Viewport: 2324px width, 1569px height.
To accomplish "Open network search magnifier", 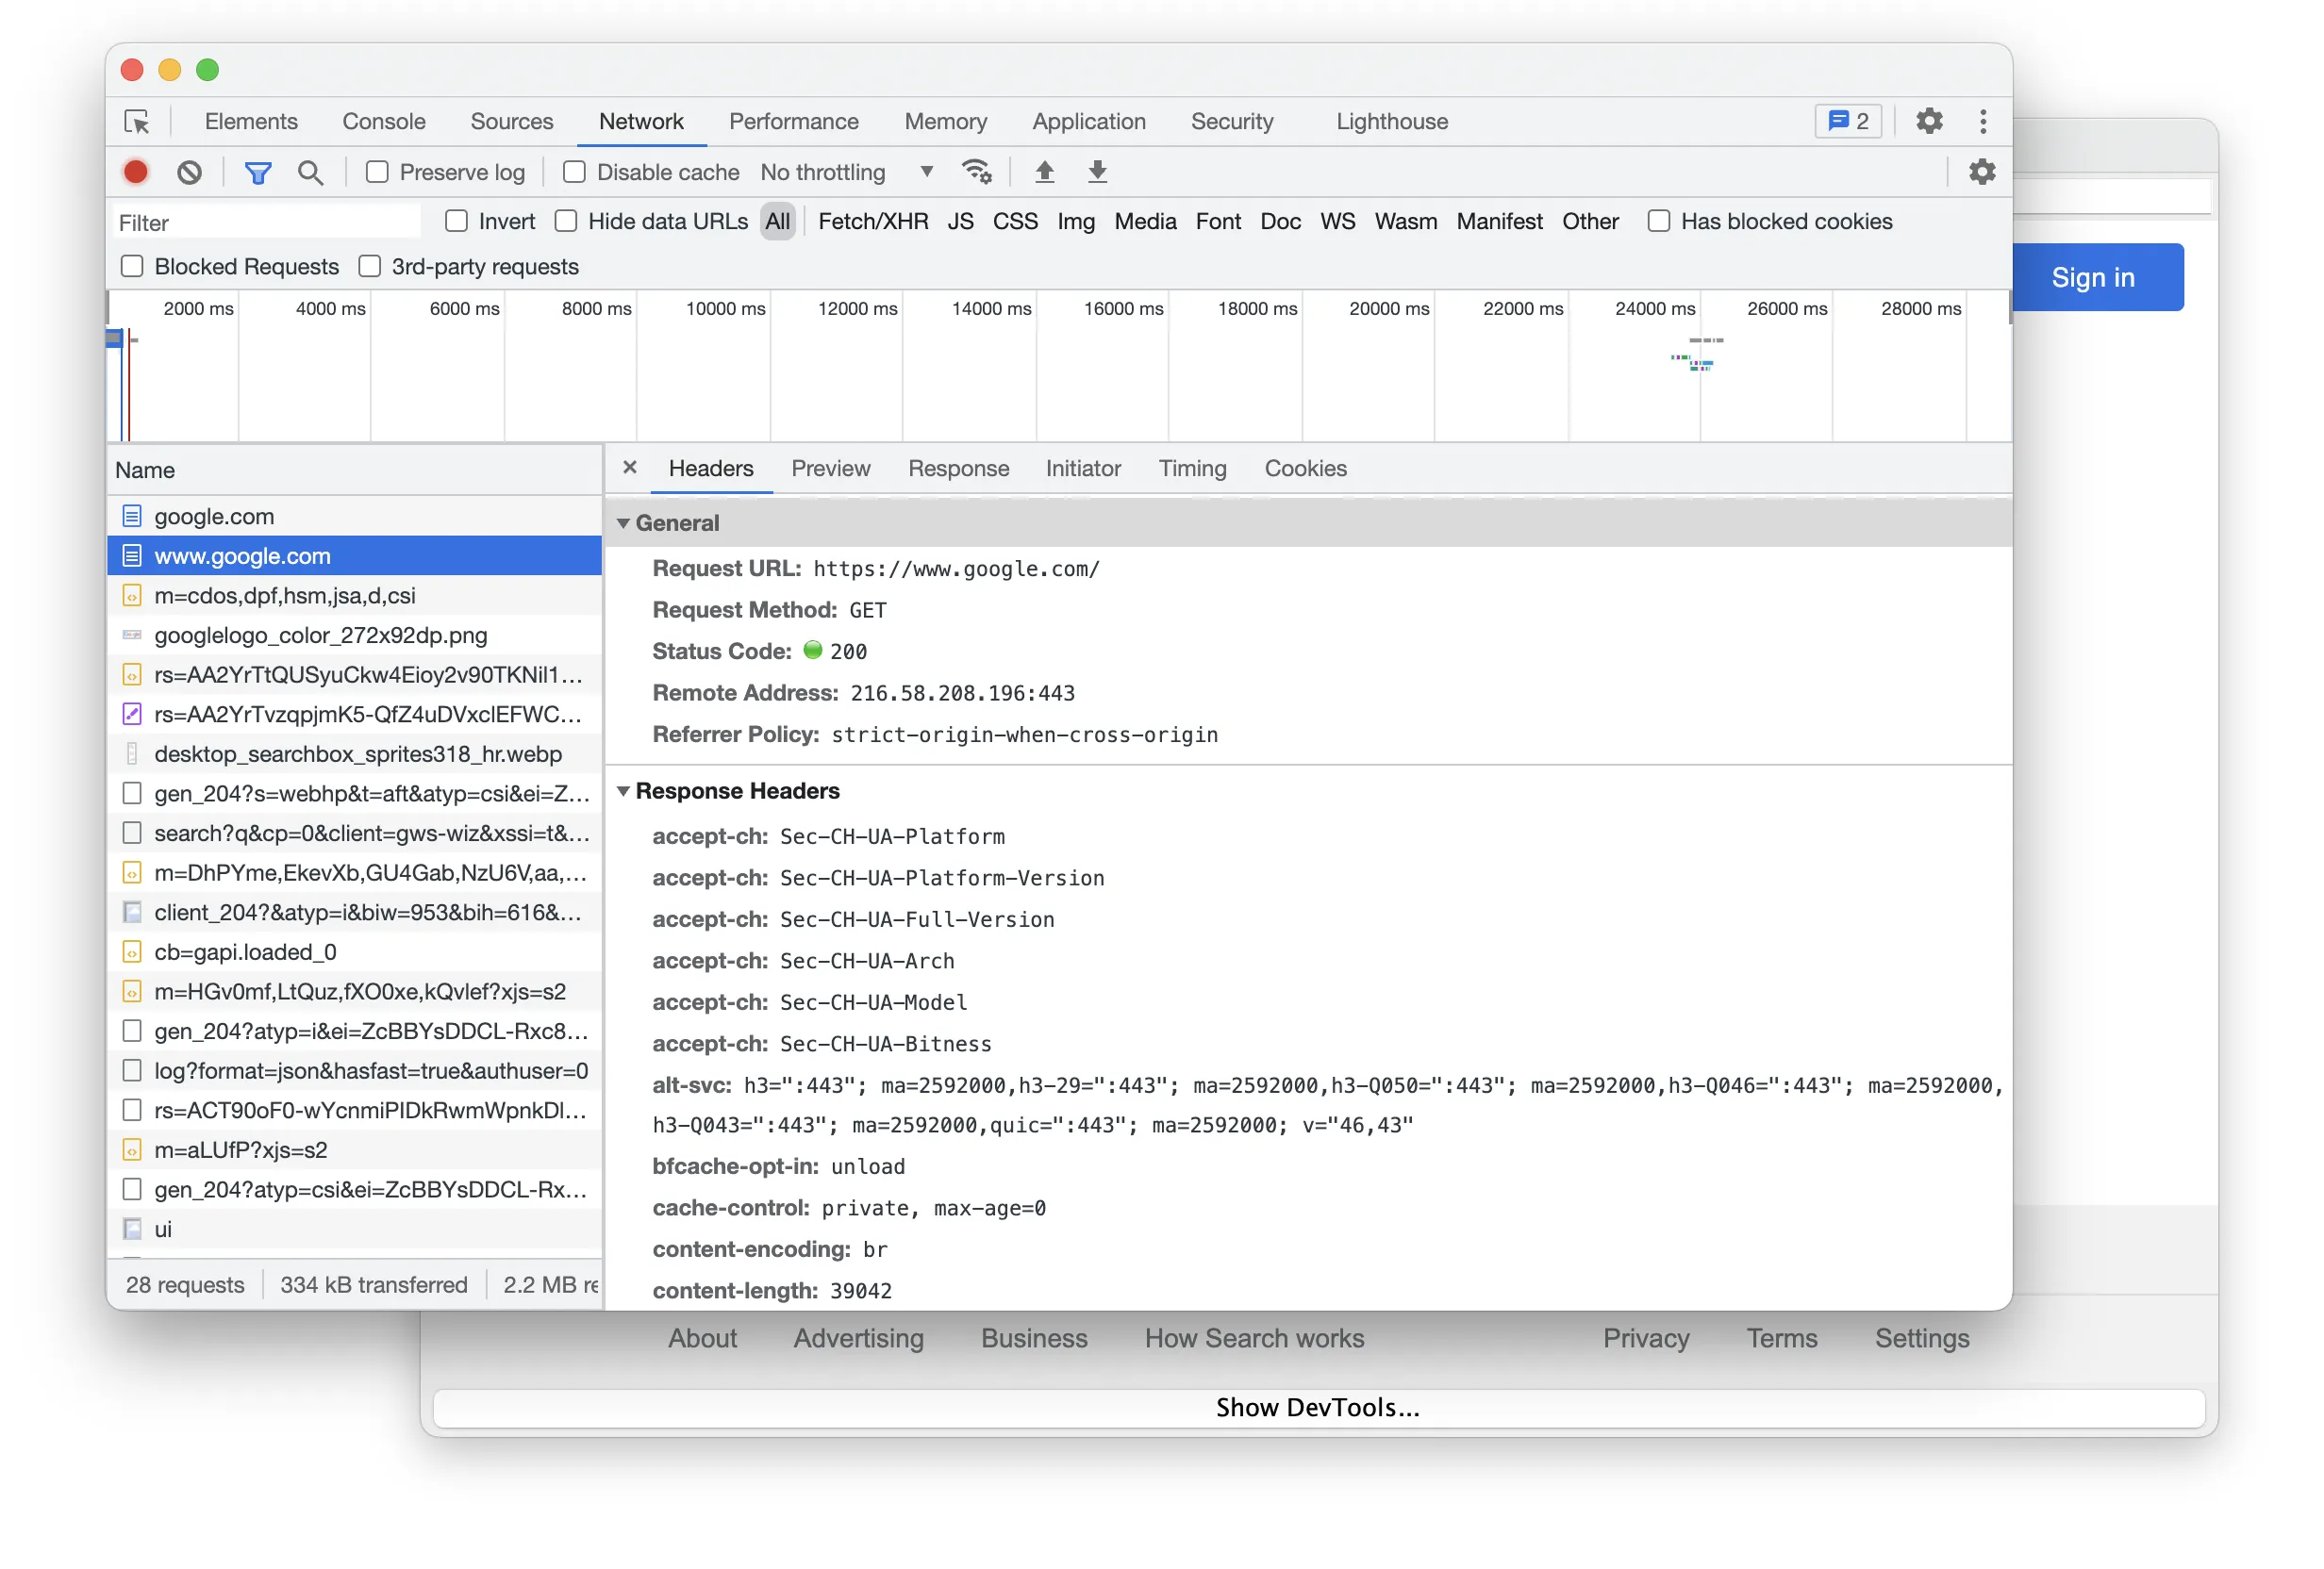I will 311,172.
